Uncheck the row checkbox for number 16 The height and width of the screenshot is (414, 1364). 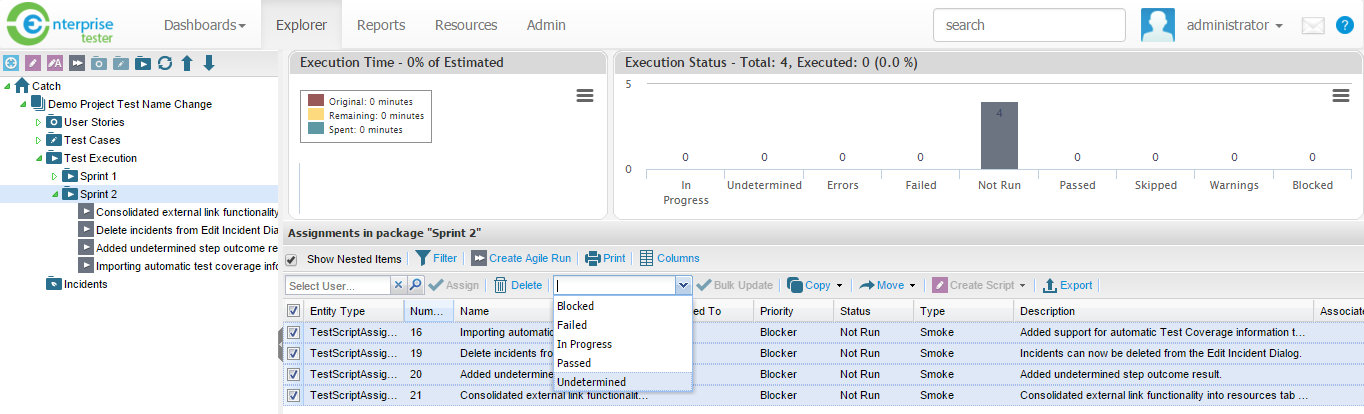[294, 333]
